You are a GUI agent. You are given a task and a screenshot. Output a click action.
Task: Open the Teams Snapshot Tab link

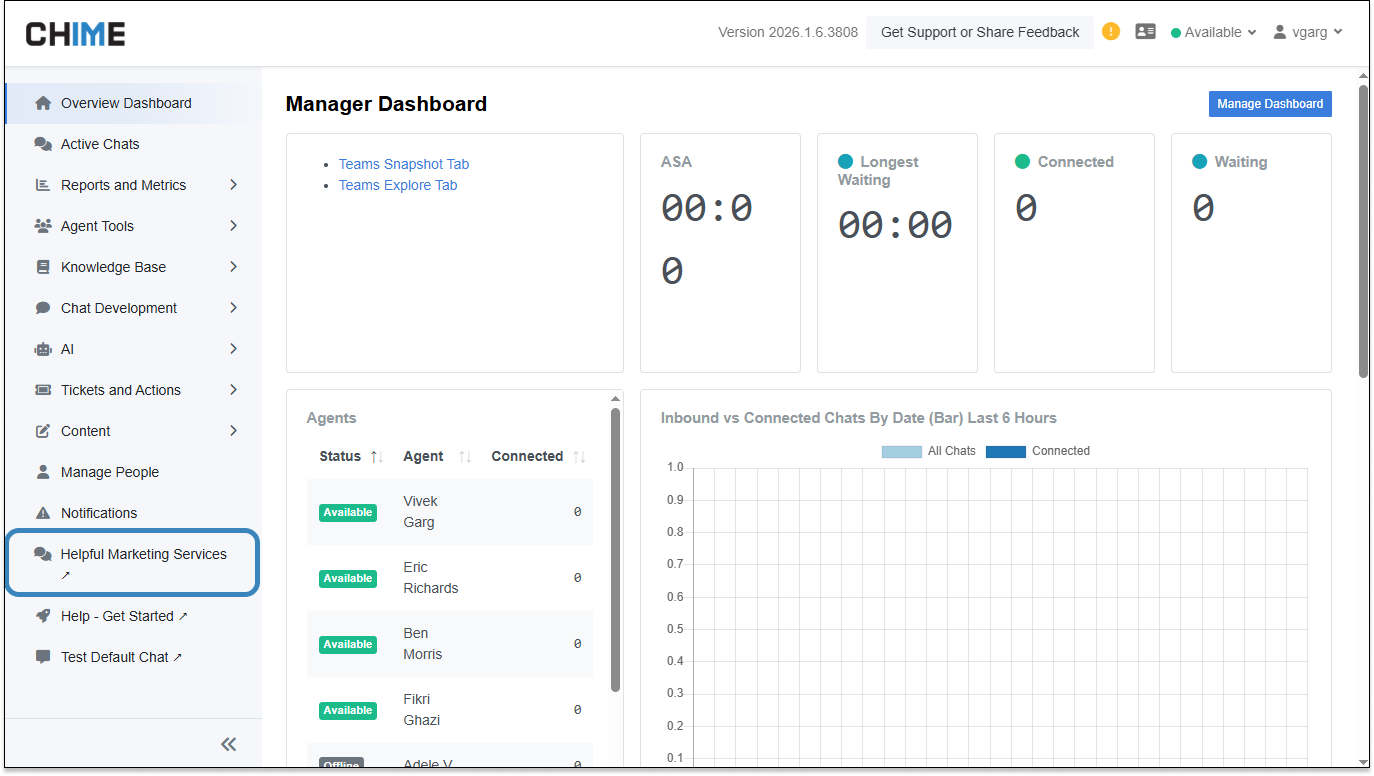coord(403,164)
